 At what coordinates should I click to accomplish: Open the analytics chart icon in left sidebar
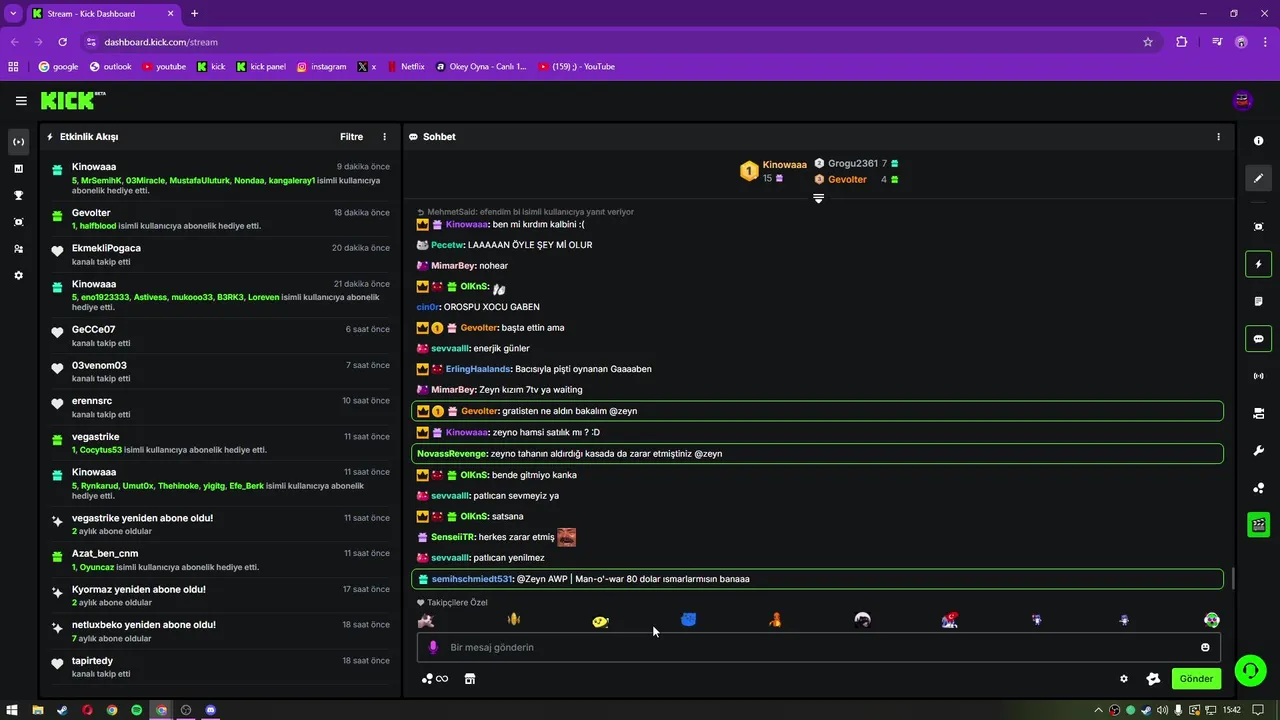[x=18, y=168]
